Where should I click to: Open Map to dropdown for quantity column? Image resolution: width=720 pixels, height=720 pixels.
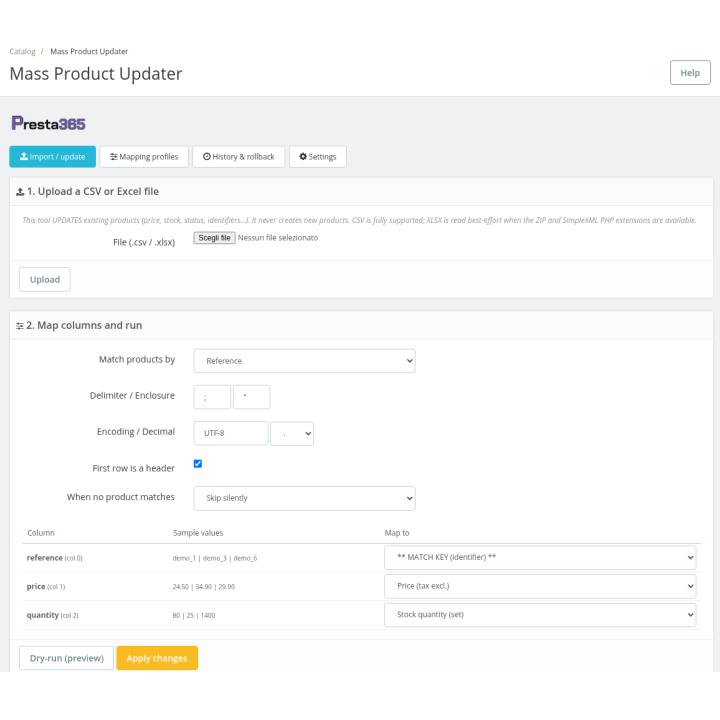(540, 615)
